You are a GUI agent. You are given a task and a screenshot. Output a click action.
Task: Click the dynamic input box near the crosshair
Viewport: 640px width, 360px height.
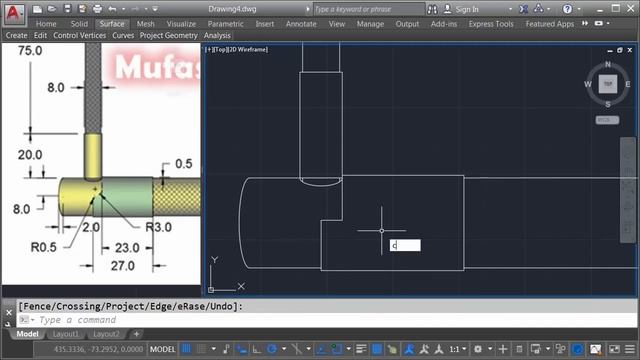(405, 245)
